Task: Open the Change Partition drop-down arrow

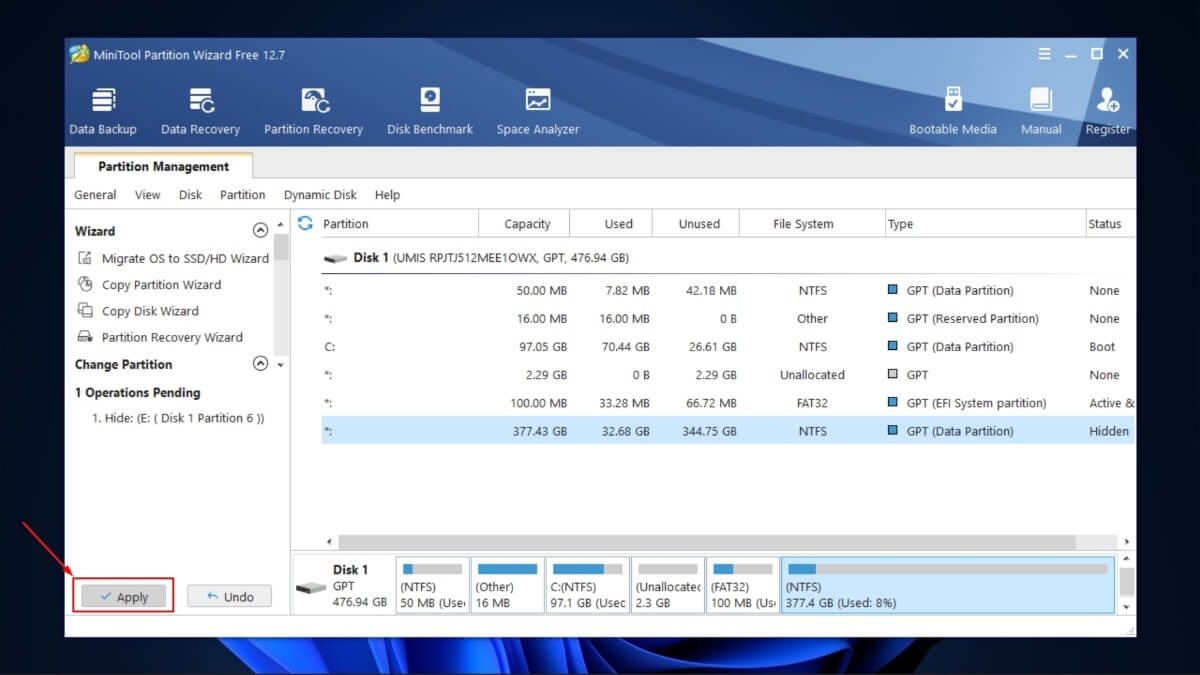Action: (x=280, y=364)
